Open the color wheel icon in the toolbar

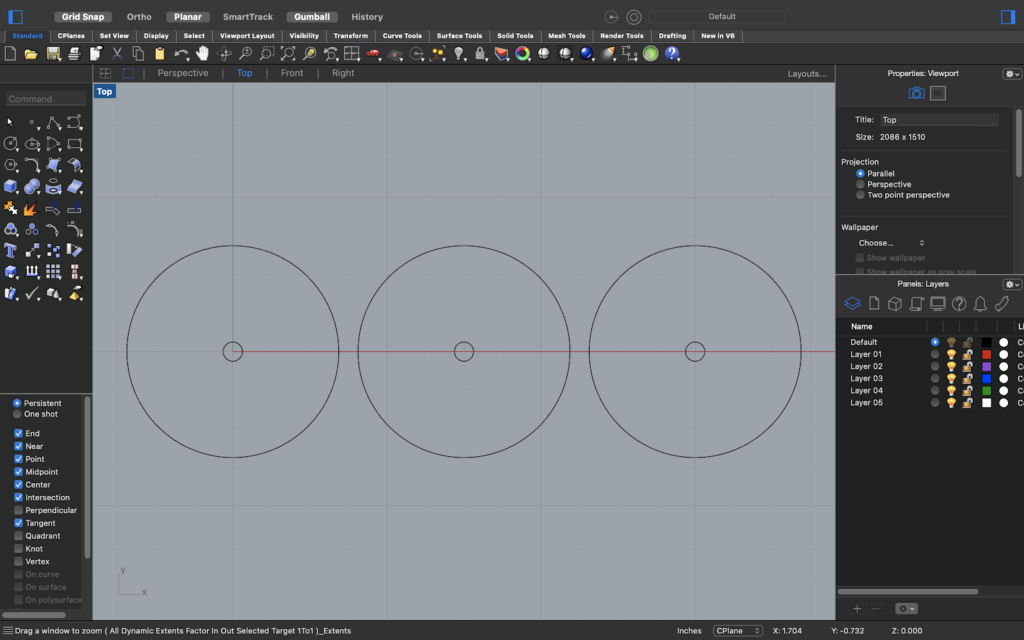(x=522, y=54)
